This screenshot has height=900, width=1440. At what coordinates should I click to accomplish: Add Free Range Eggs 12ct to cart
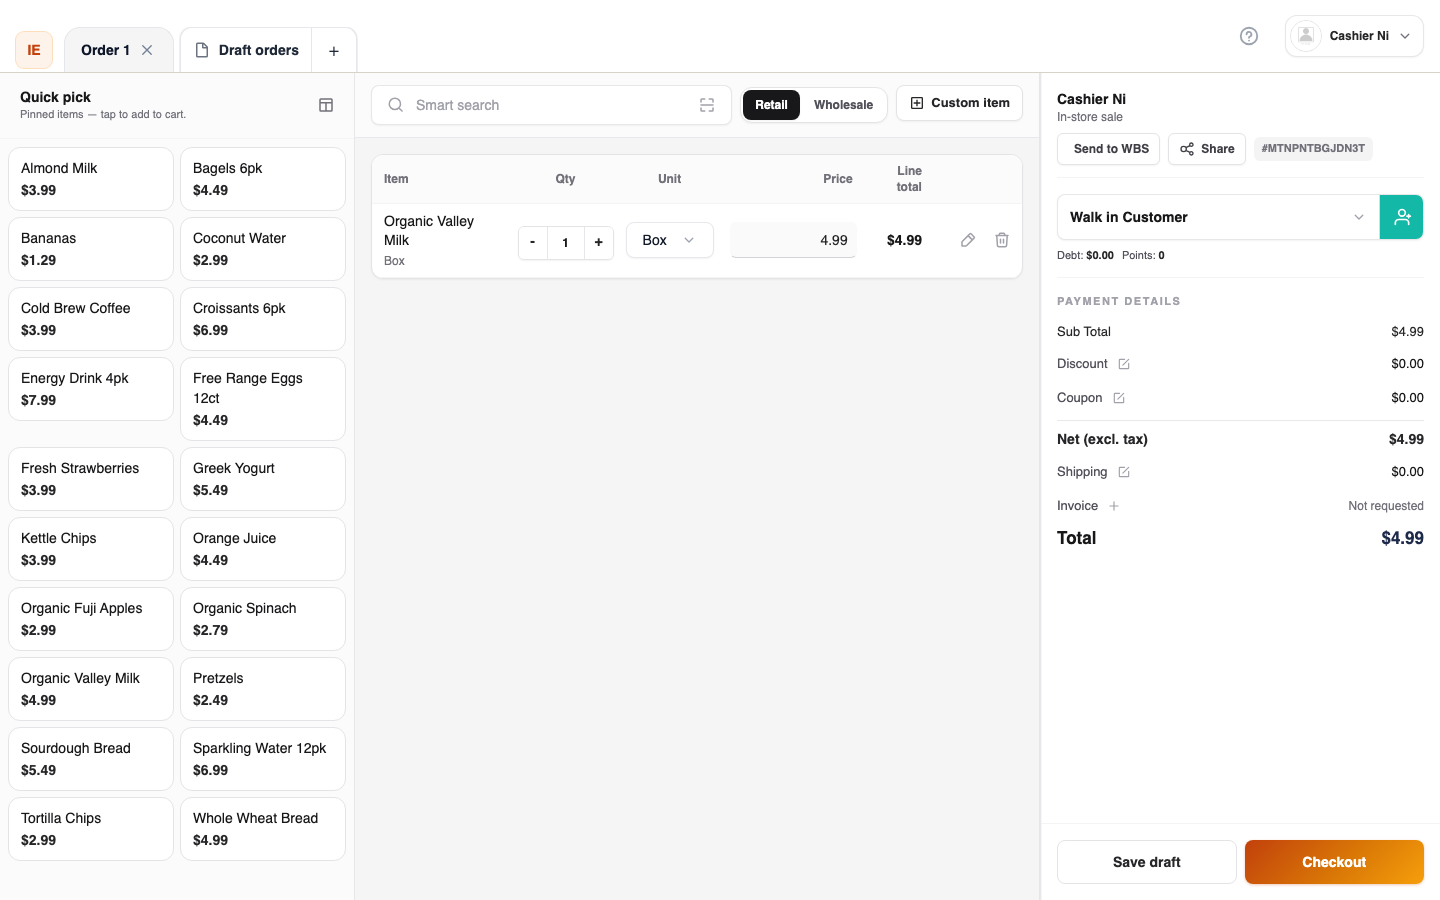263,399
